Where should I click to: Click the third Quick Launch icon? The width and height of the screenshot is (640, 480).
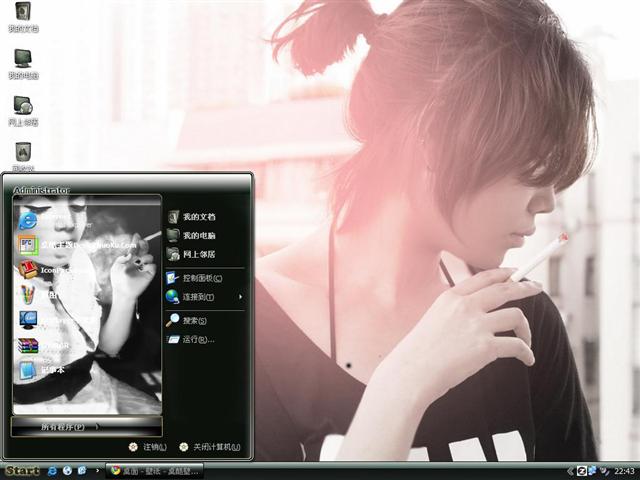pos(82,471)
